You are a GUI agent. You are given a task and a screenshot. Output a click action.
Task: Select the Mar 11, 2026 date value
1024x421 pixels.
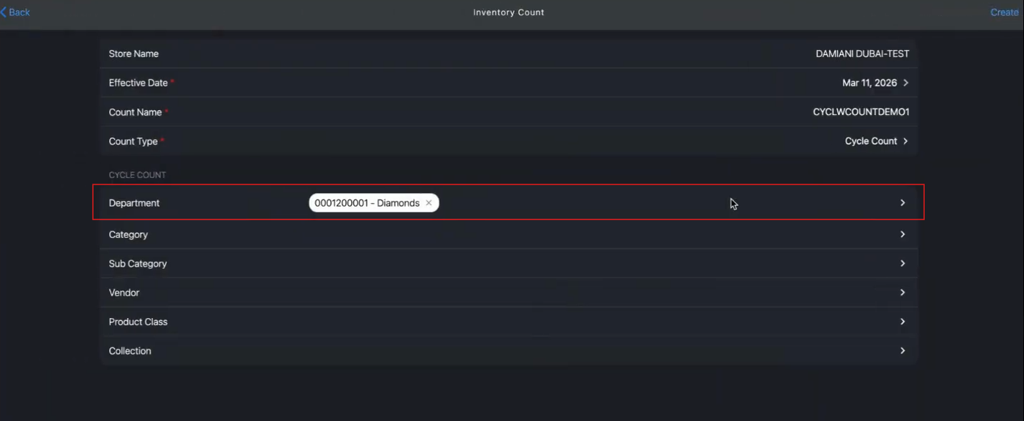click(870, 83)
